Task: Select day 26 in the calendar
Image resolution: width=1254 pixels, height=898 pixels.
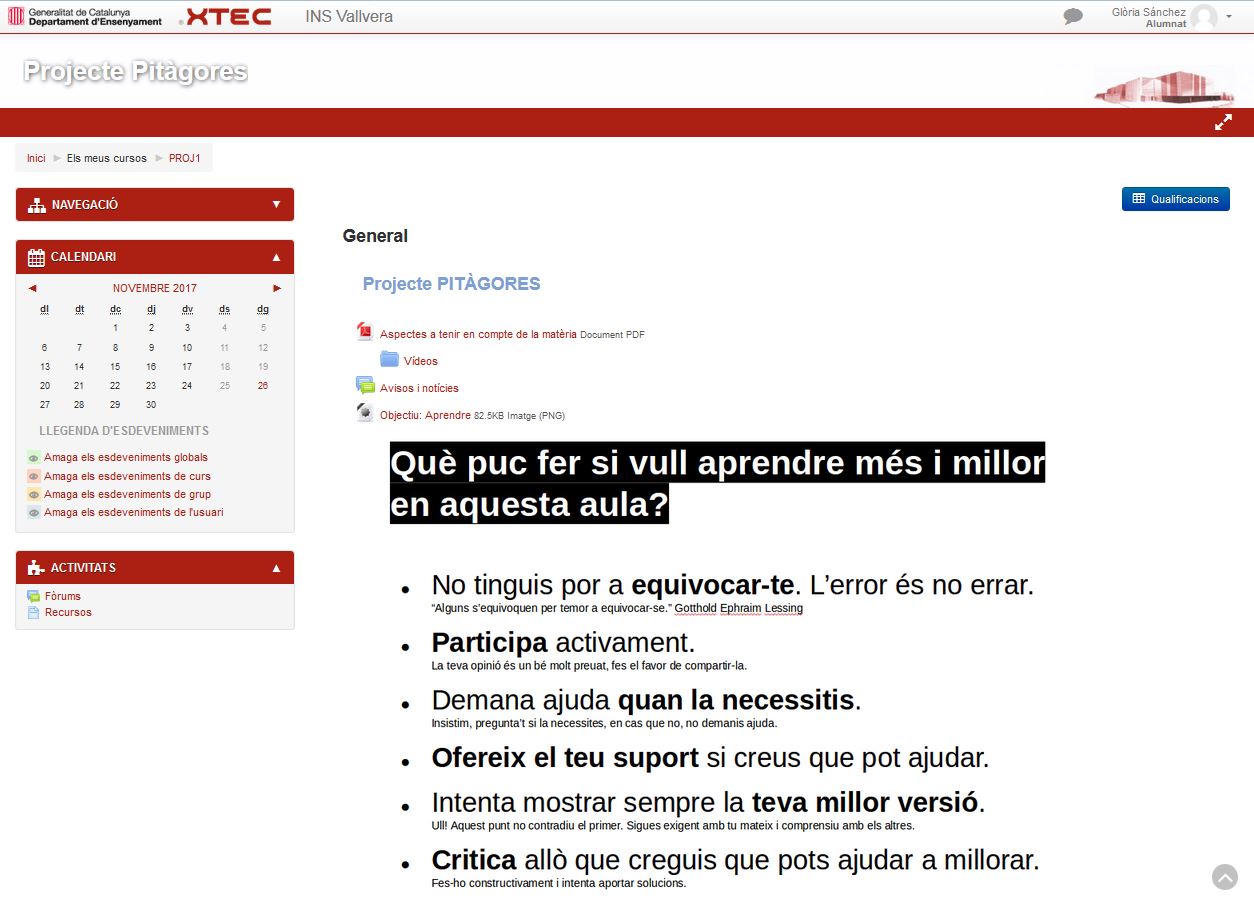Action: pyautogui.click(x=263, y=386)
